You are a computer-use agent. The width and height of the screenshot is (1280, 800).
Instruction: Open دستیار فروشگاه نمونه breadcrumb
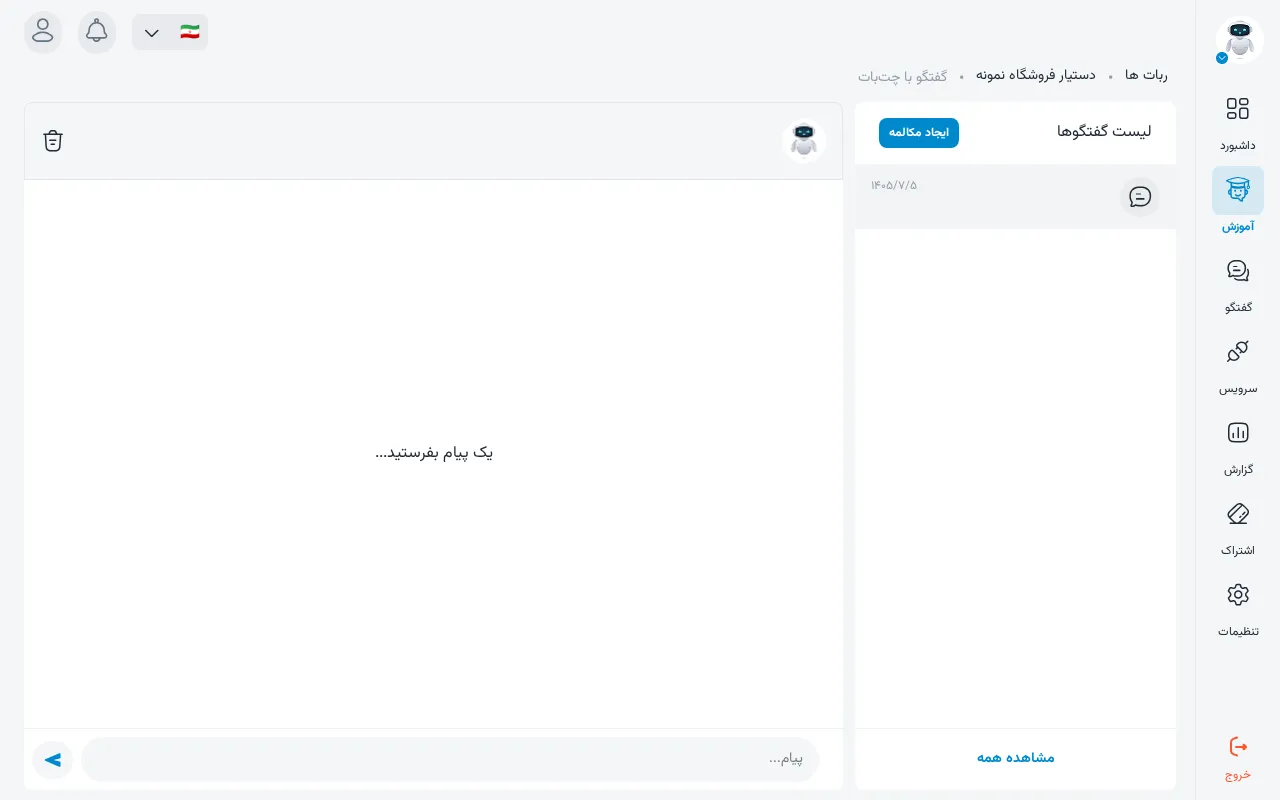click(1035, 75)
